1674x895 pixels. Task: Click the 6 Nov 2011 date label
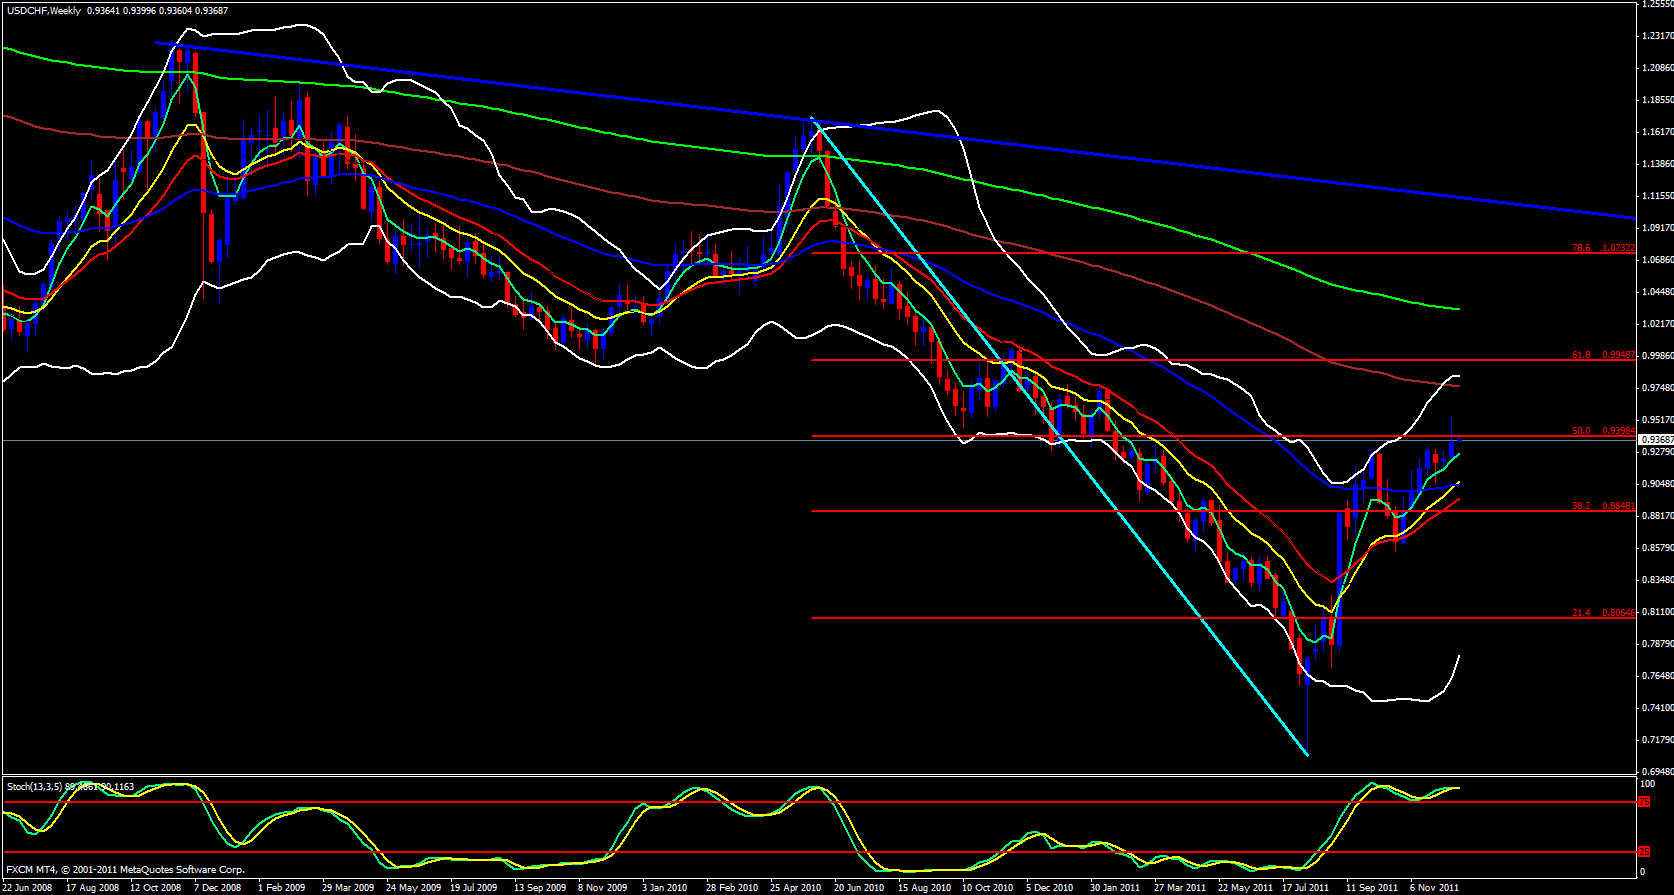(x=1434, y=887)
